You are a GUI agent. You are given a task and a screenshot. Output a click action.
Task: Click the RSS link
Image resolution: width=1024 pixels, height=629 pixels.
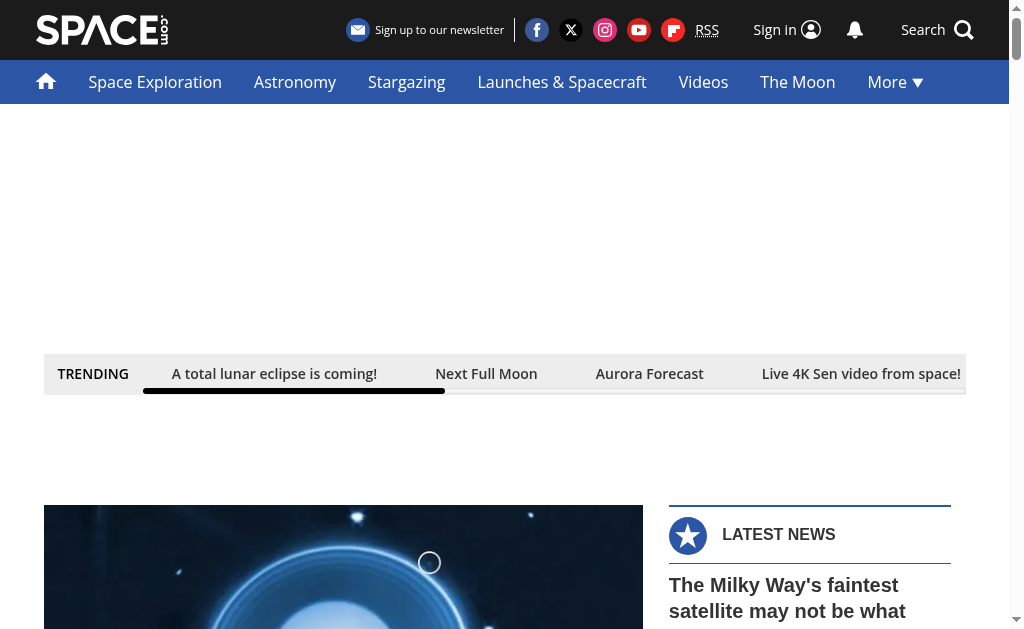point(707,30)
